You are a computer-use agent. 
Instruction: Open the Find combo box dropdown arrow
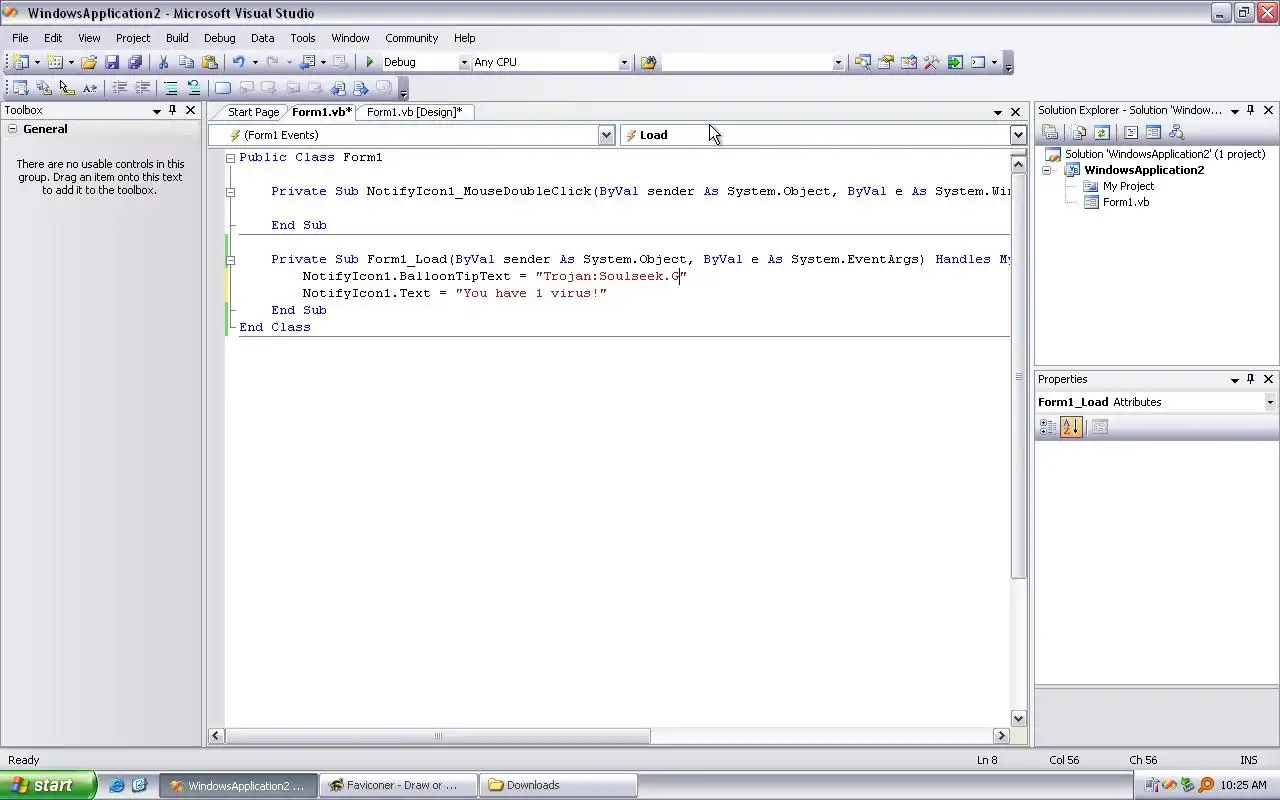click(838, 62)
